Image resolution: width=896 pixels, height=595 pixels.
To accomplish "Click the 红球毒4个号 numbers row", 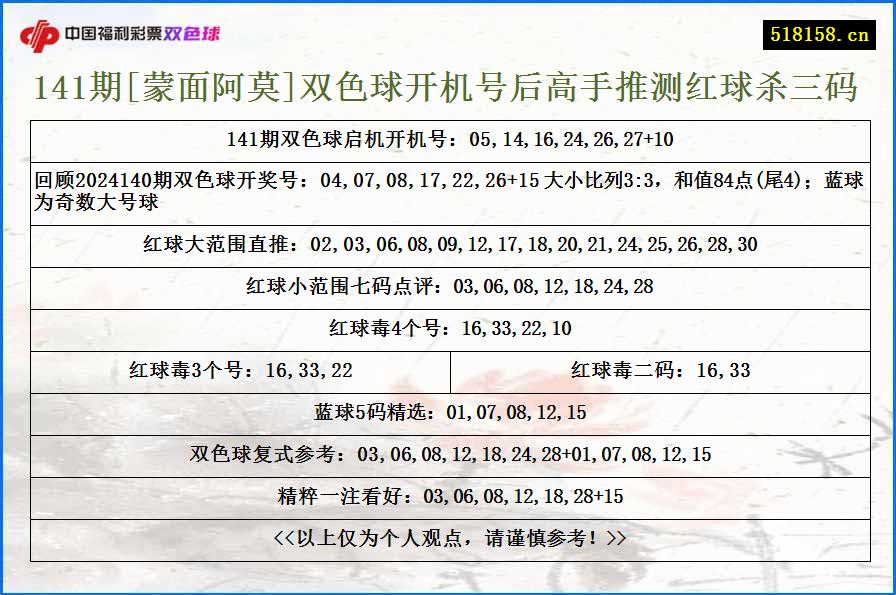I will (x=448, y=326).
